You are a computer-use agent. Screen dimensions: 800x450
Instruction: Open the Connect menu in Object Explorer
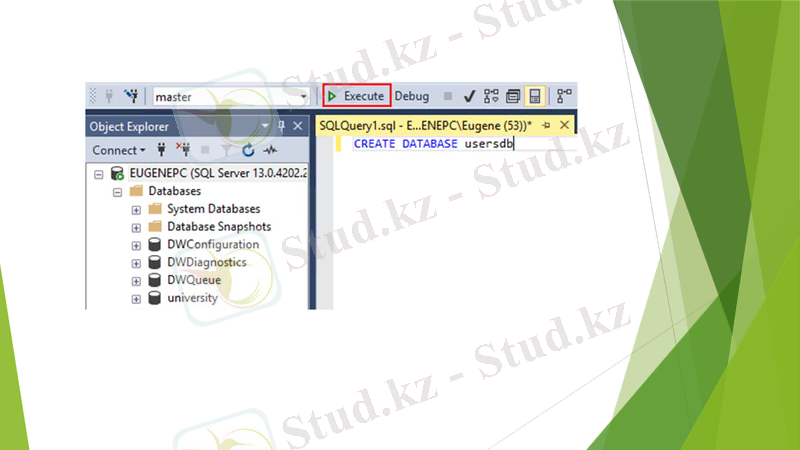click(118, 150)
